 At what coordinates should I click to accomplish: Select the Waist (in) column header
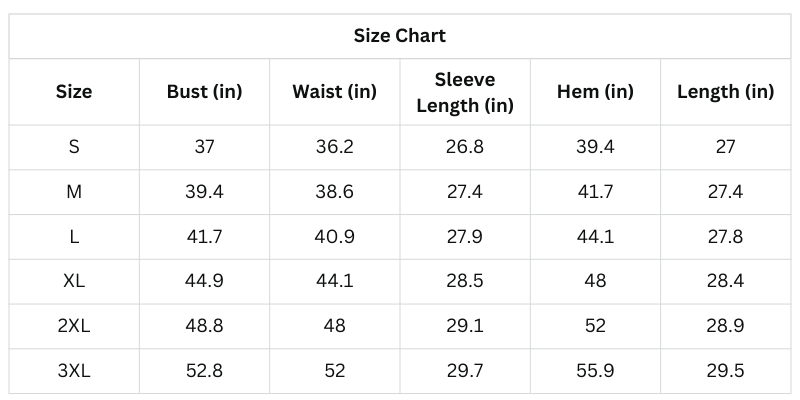pos(334,92)
